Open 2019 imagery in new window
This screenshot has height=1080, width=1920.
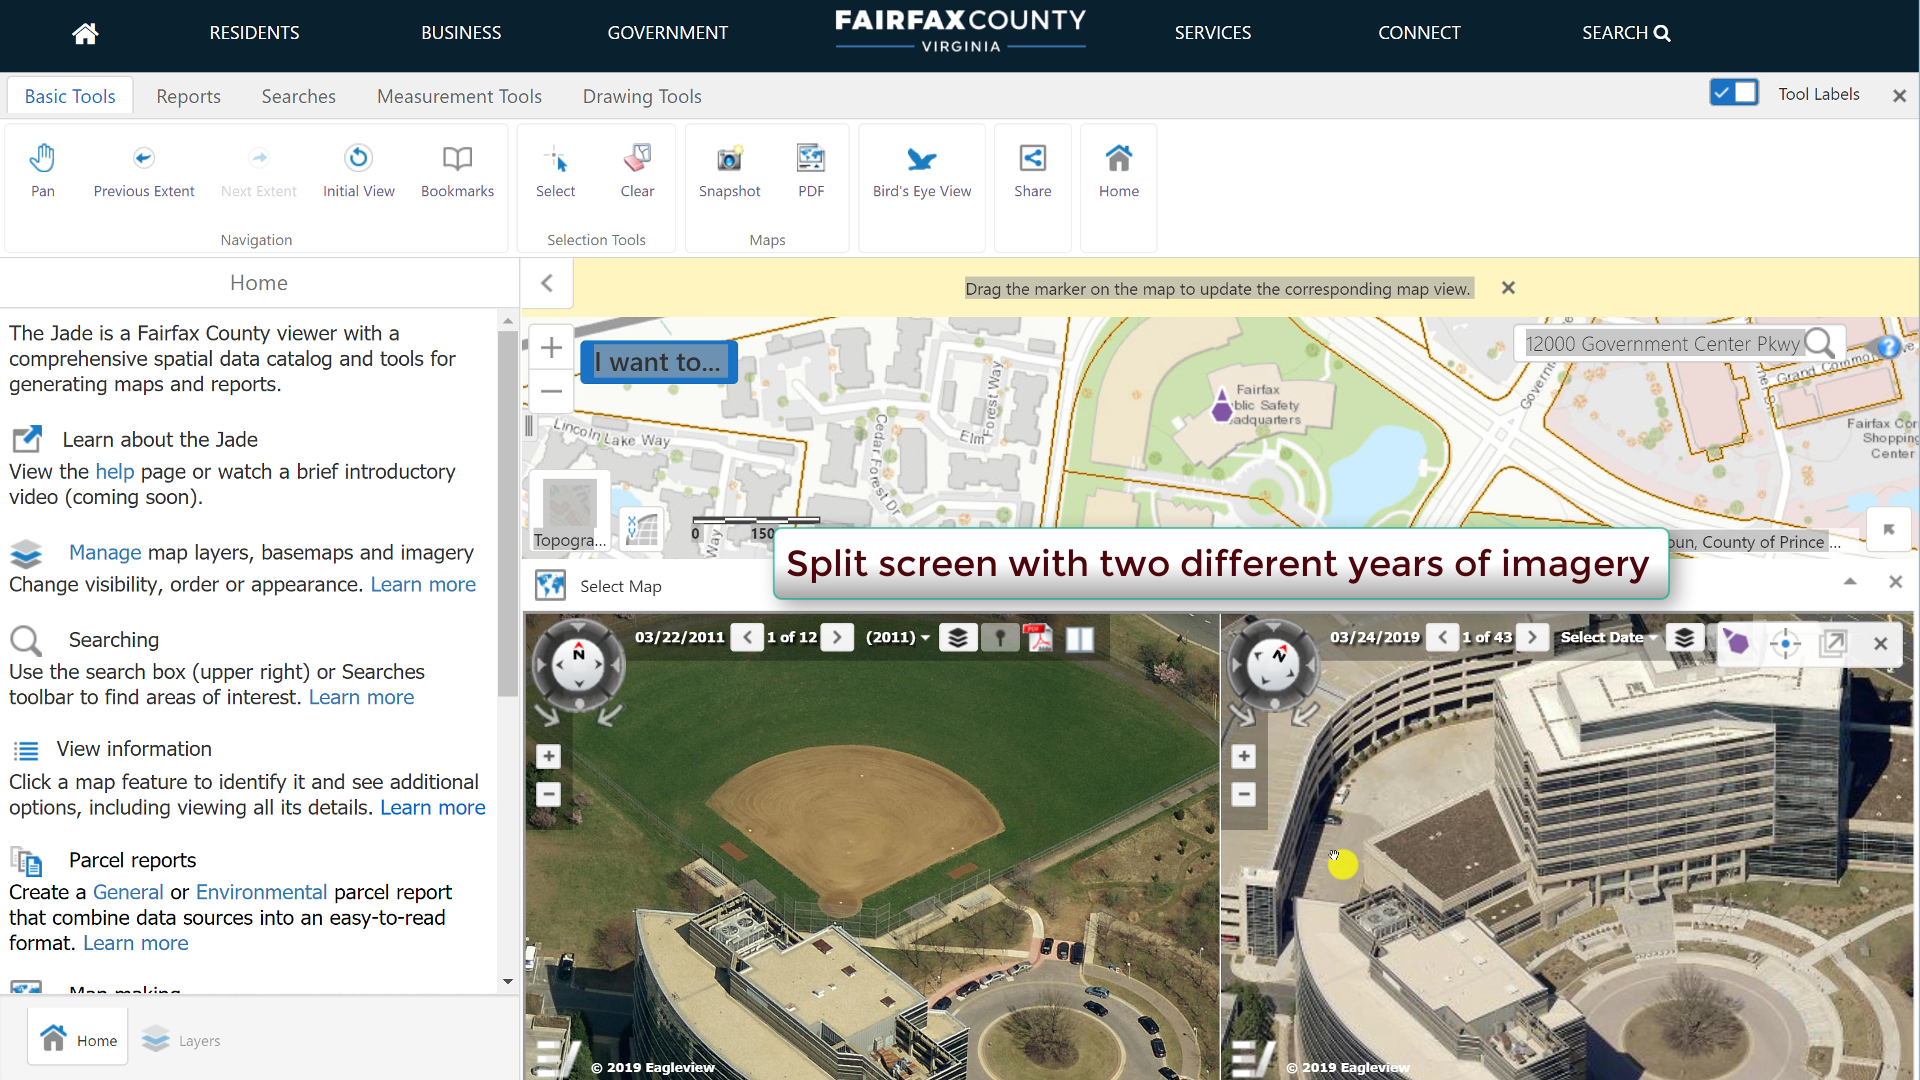pos(1832,643)
